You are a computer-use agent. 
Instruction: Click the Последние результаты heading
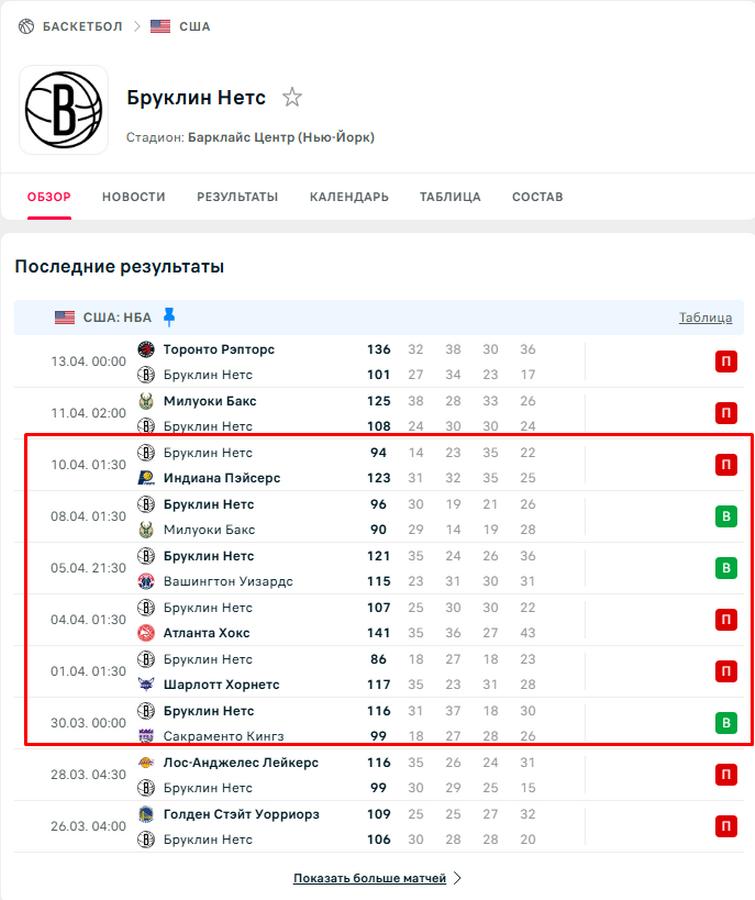[x=119, y=266]
